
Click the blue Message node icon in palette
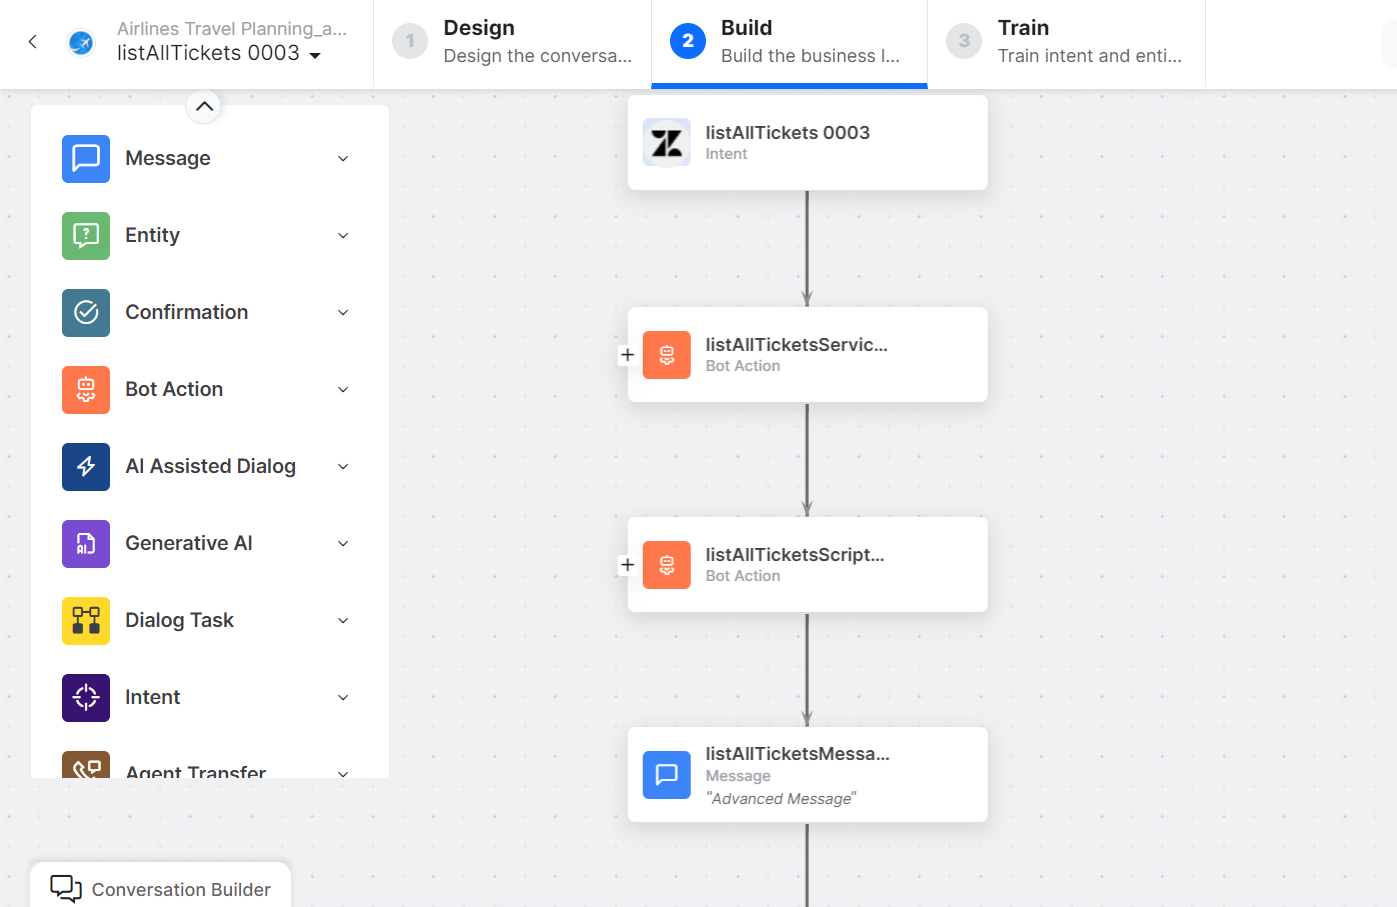coord(86,159)
